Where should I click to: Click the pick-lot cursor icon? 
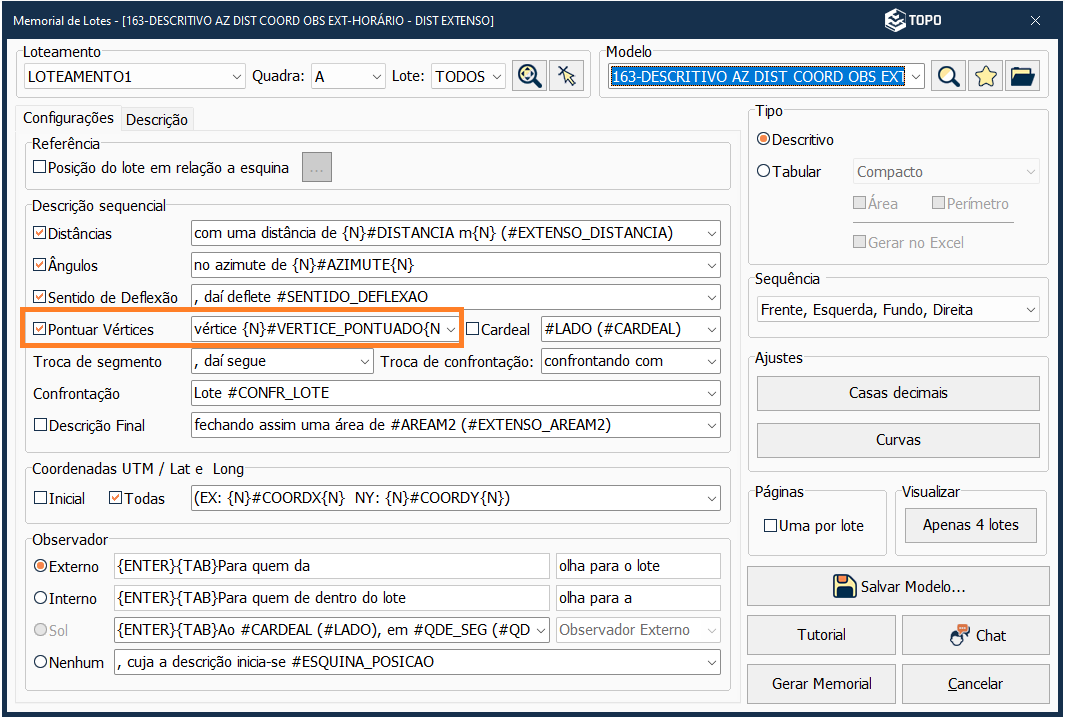pyautogui.click(x=567, y=76)
